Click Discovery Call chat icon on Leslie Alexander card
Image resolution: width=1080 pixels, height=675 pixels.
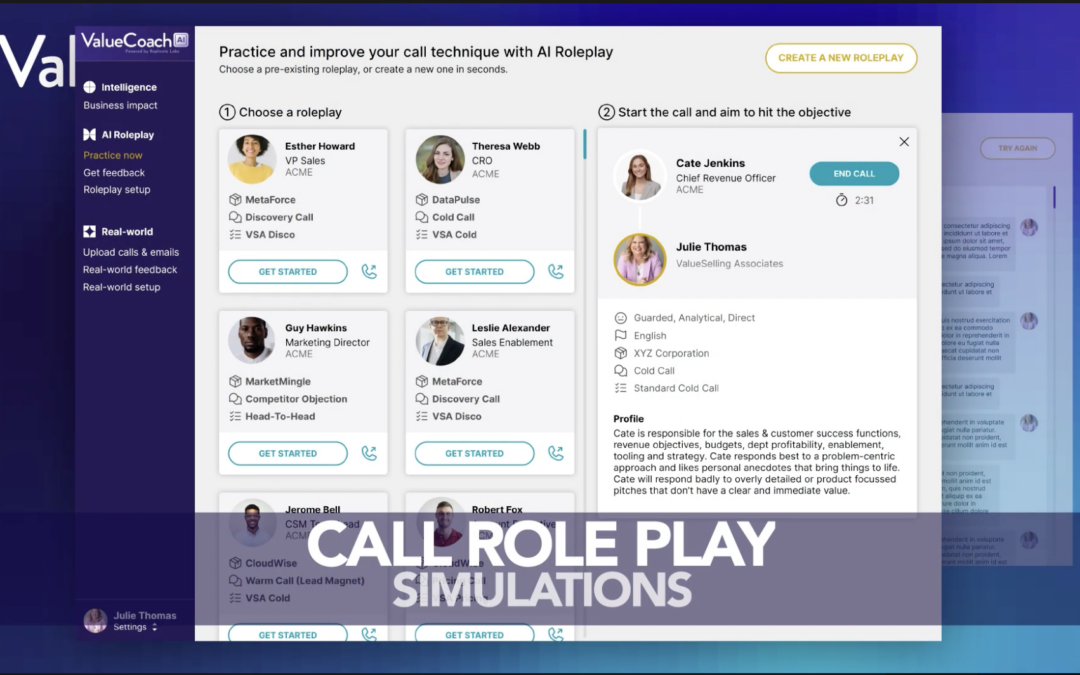pyautogui.click(x=422, y=399)
